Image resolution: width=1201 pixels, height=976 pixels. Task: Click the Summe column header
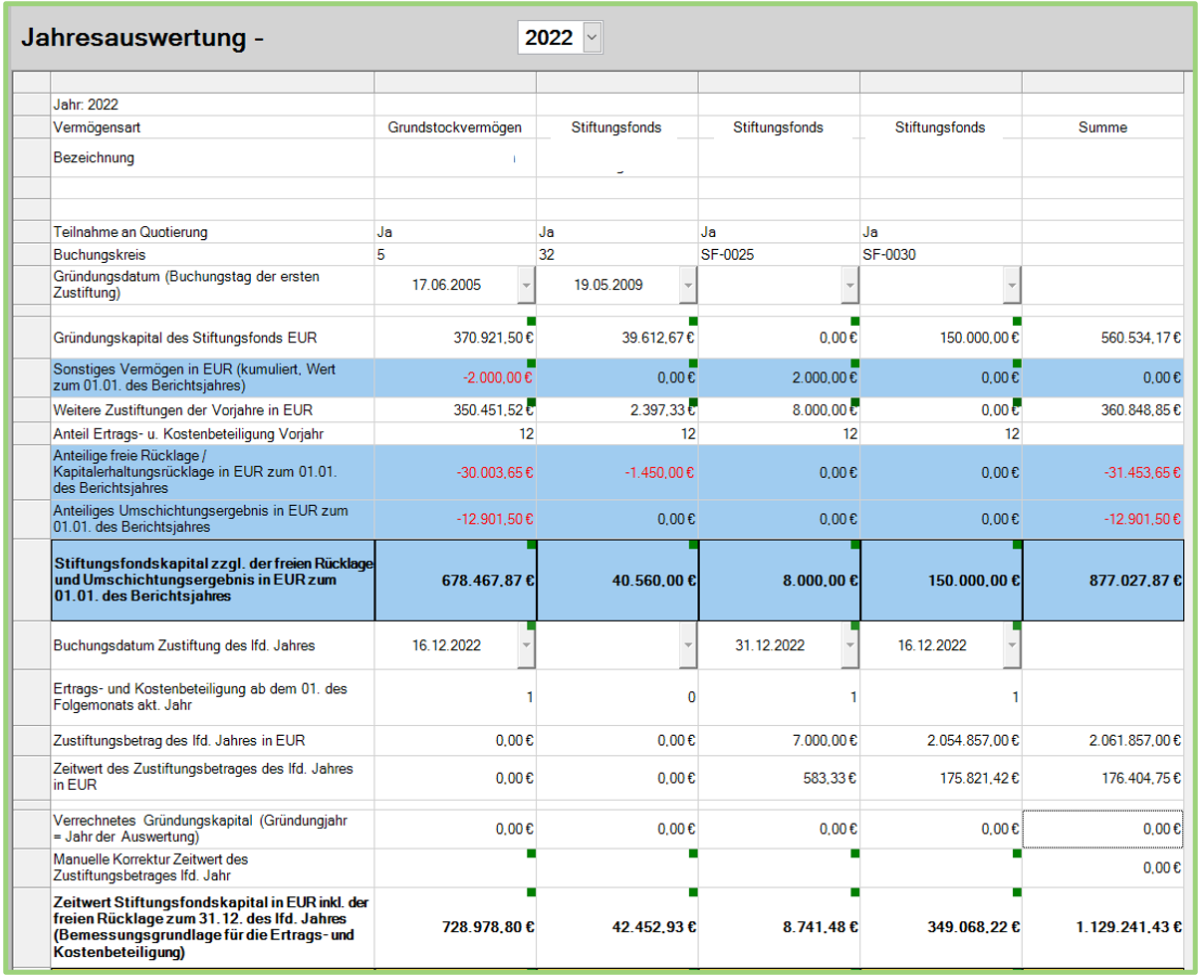click(x=1102, y=128)
